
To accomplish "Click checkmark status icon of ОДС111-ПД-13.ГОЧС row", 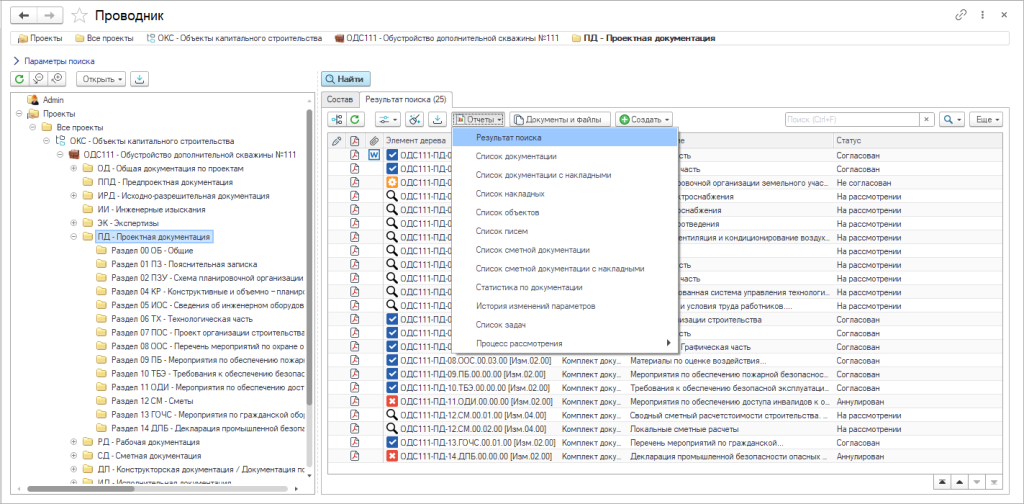I will [x=392, y=442].
